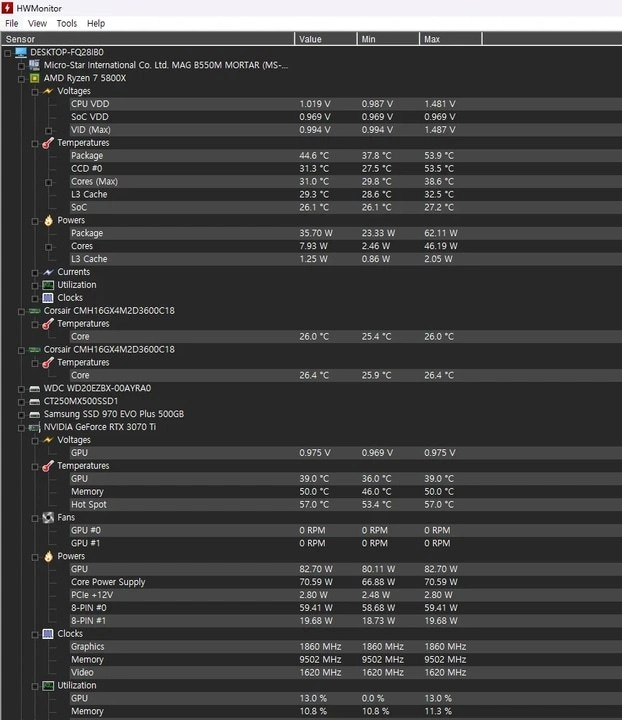
Task: Click the Max column header
Action: (x=450, y=39)
